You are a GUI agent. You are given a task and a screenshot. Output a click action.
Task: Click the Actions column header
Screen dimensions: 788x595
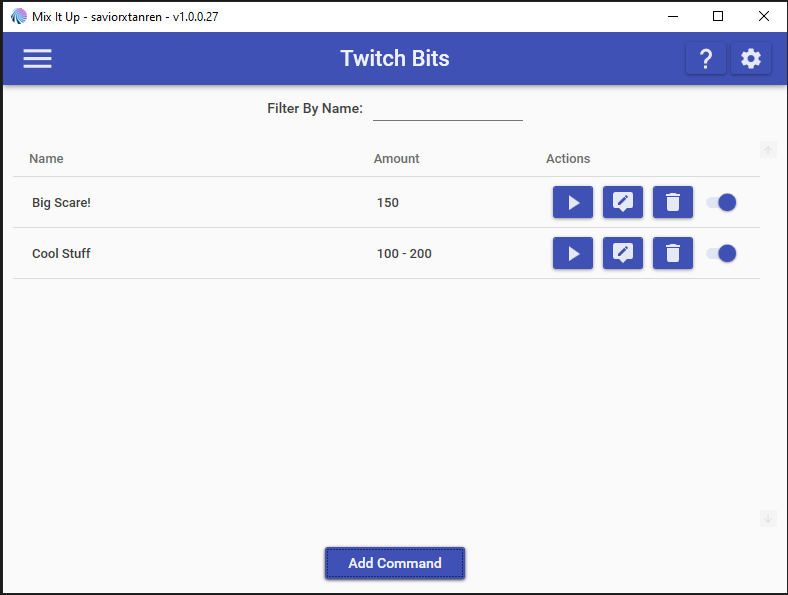568,158
